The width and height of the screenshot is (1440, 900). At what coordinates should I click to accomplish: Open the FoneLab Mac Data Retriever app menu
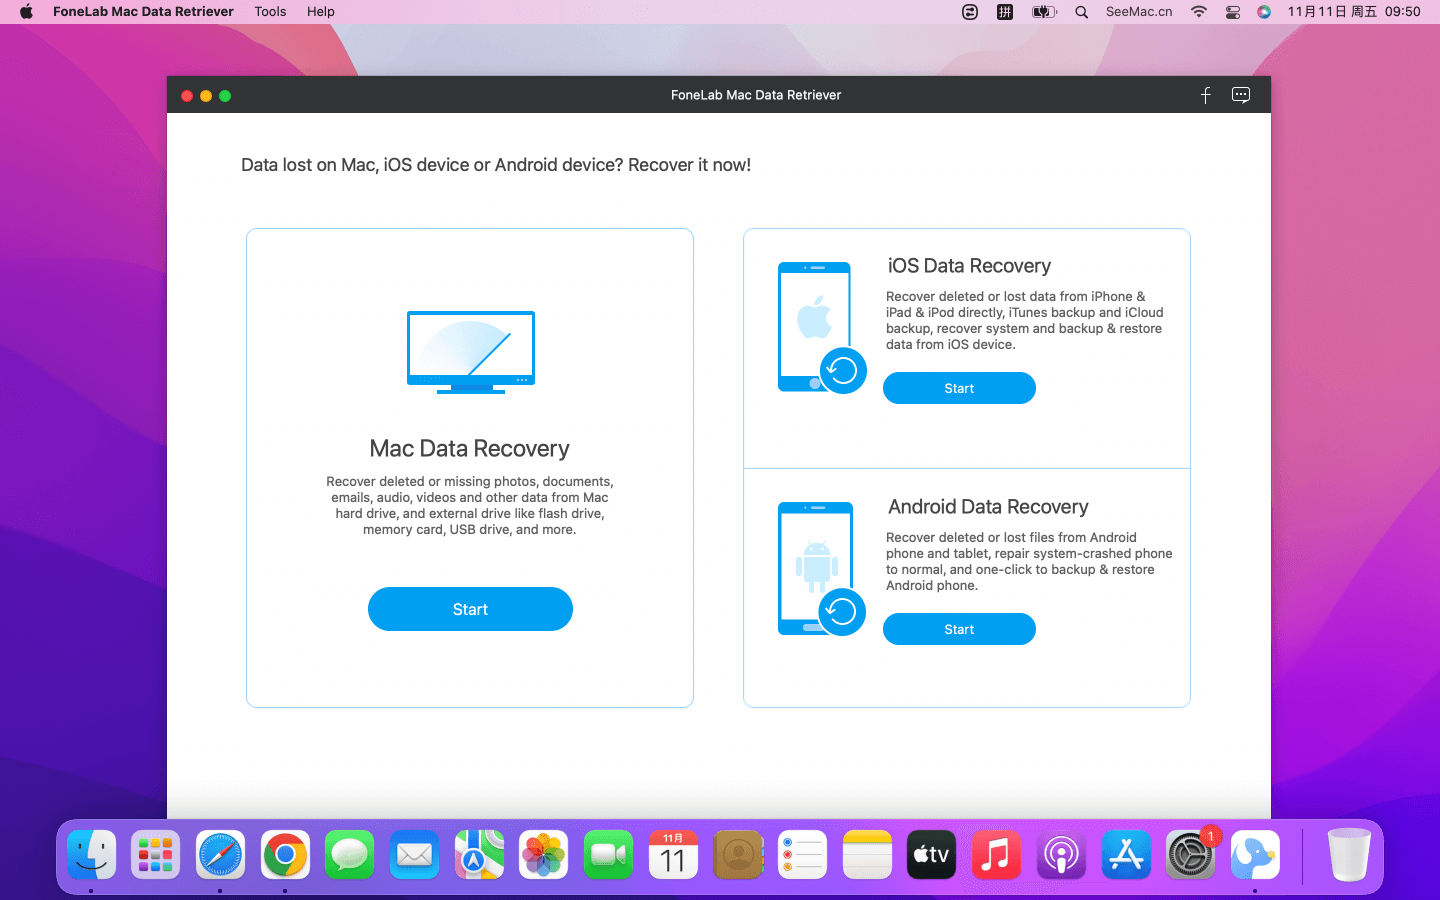pos(143,12)
